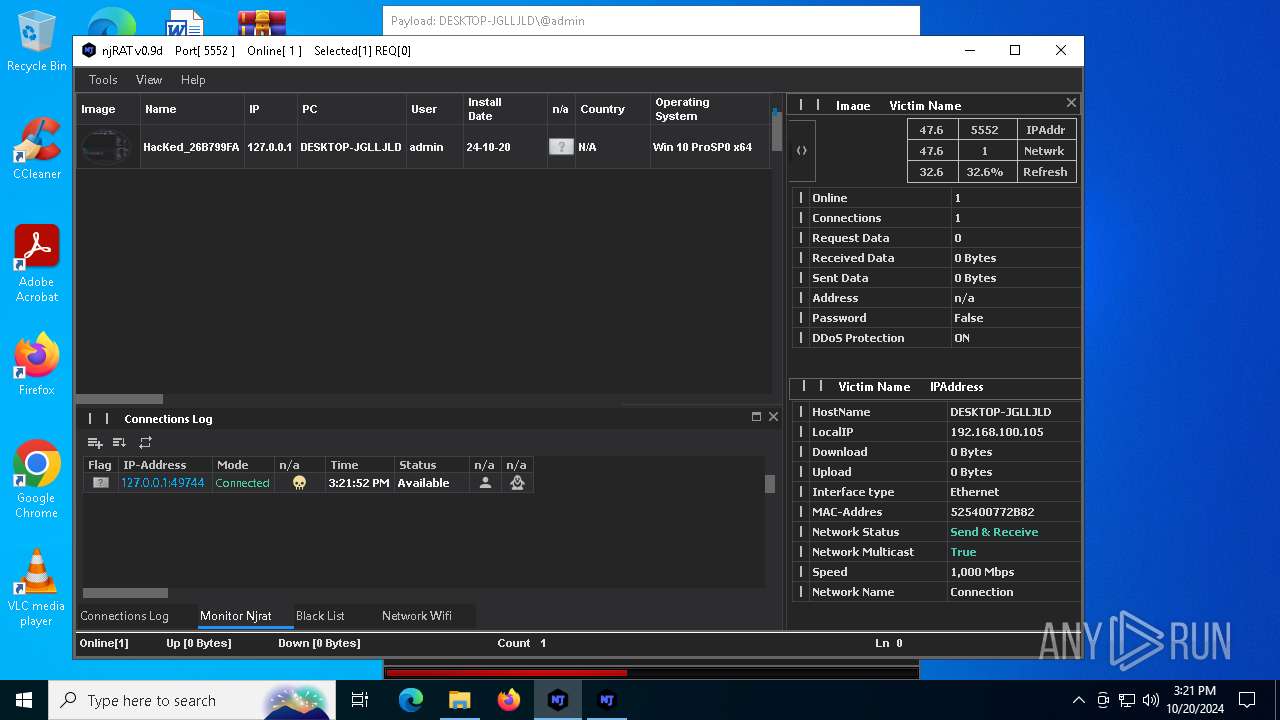Viewport: 1280px width, 720px height.
Task: Click the volume icon in the system tray
Action: (x=1150, y=700)
